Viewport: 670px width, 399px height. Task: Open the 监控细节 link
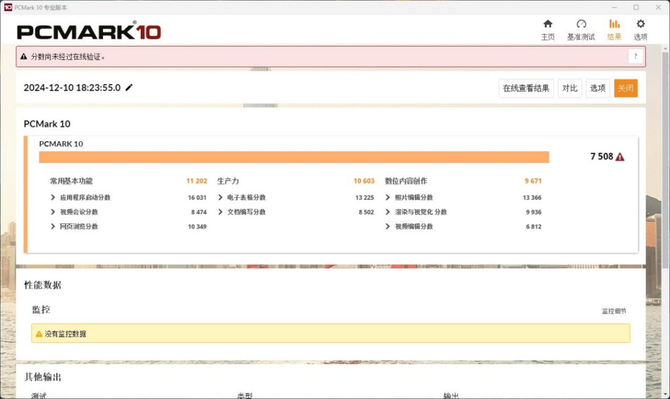click(614, 311)
